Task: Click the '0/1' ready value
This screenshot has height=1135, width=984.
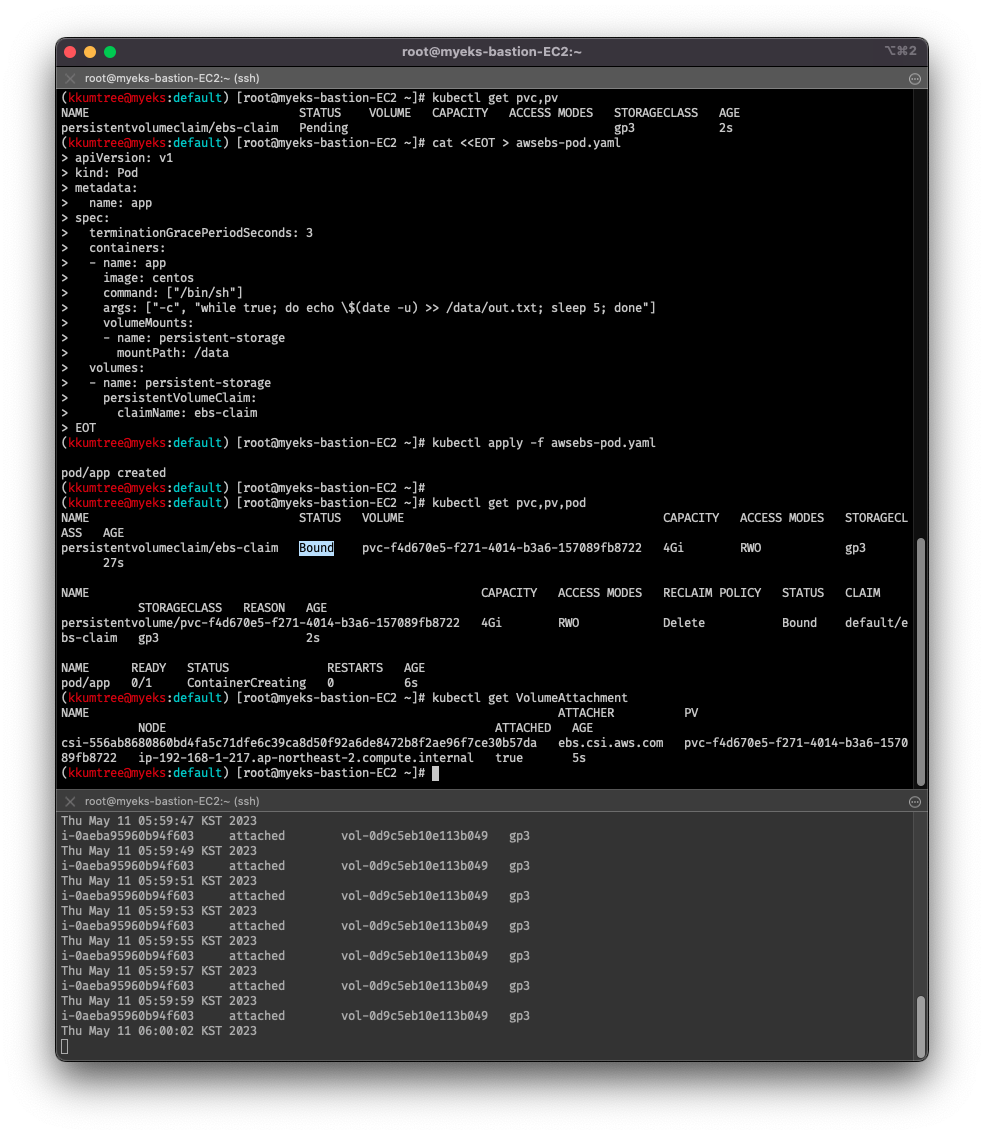Action: pyautogui.click(x=142, y=683)
